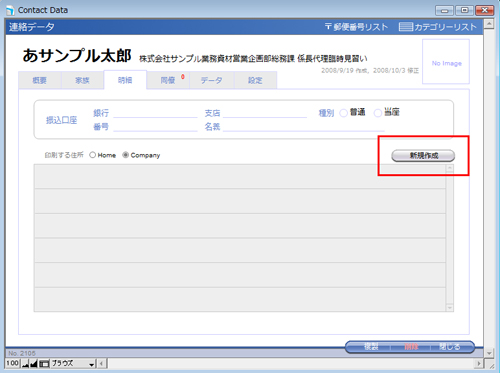
Task: Maximize the Contact Data window
Action: pyautogui.click(x=464, y=10)
